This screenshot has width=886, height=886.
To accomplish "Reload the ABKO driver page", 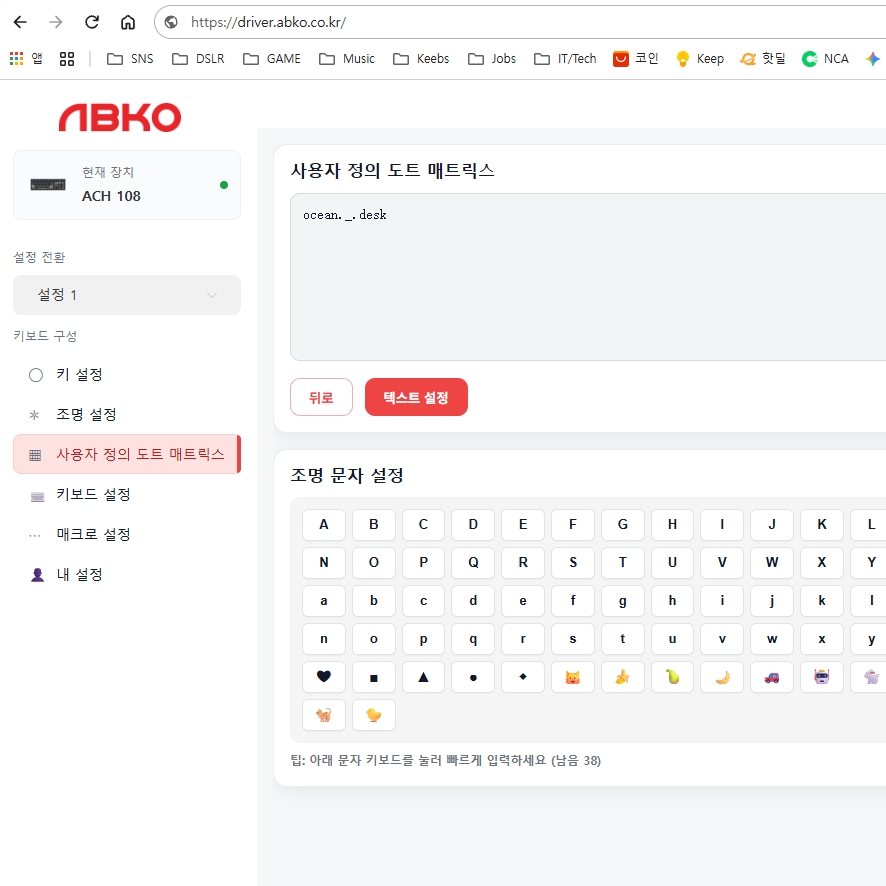I will tap(92, 22).
